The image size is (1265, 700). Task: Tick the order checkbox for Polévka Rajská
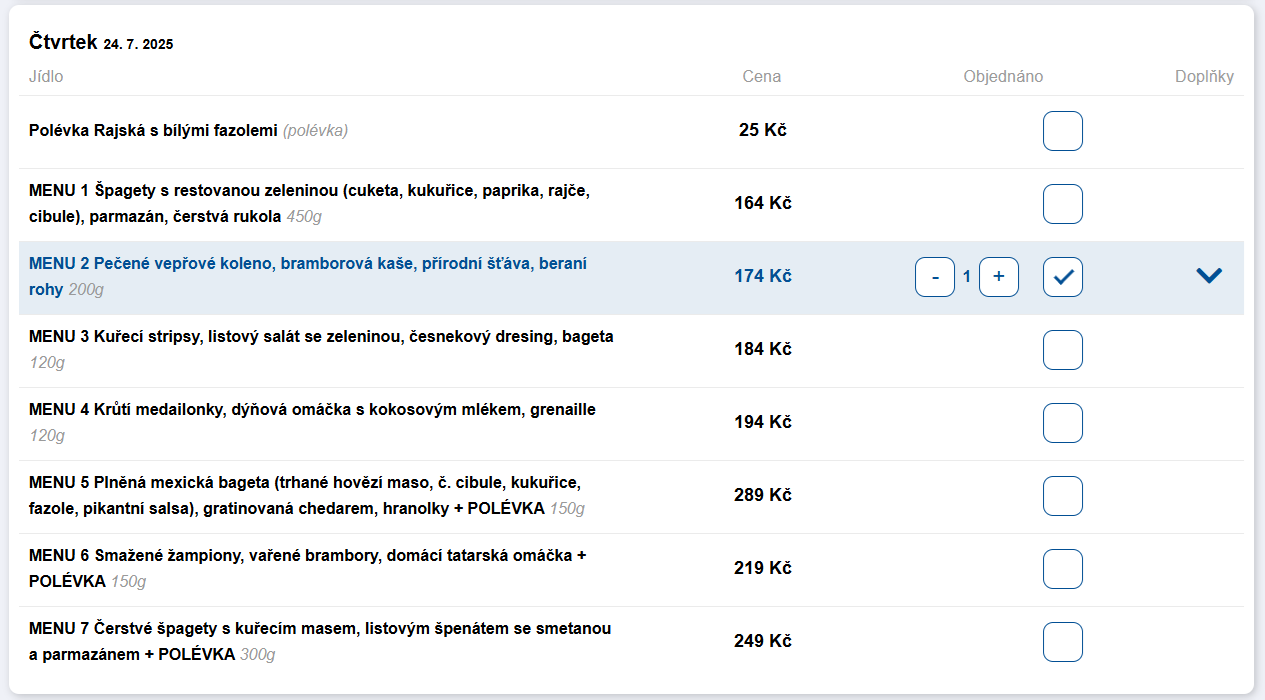click(x=1062, y=131)
